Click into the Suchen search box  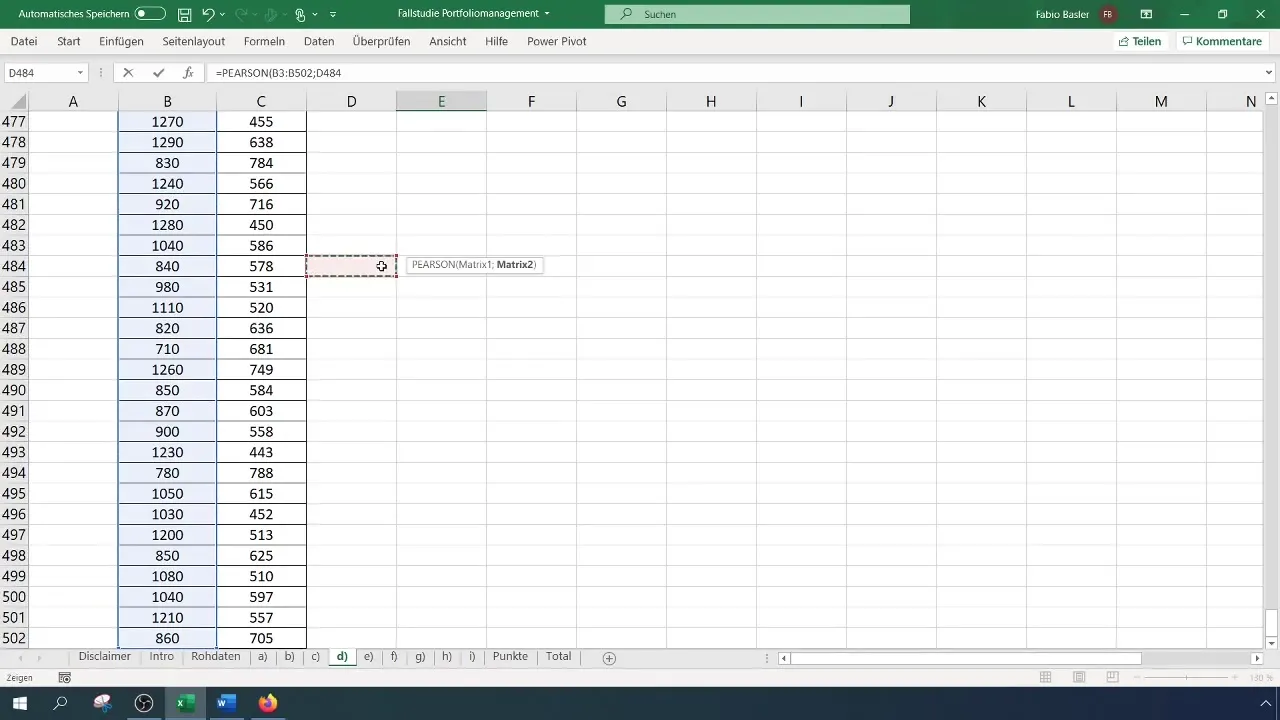click(758, 14)
